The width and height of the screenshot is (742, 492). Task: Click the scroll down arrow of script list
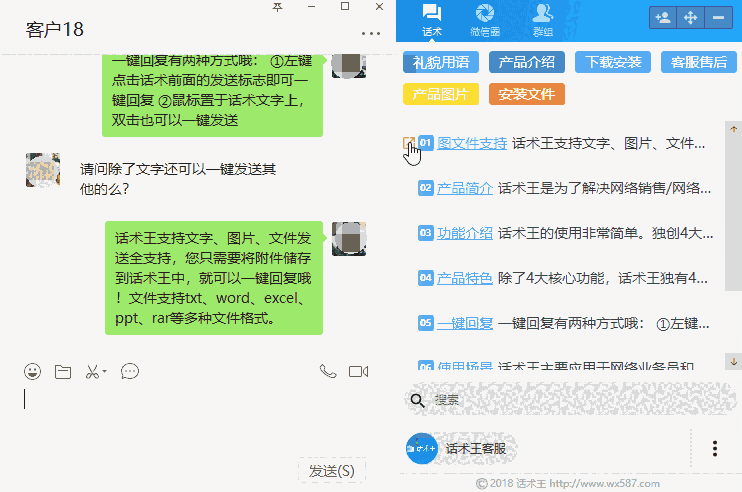click(x=733, y=362)
